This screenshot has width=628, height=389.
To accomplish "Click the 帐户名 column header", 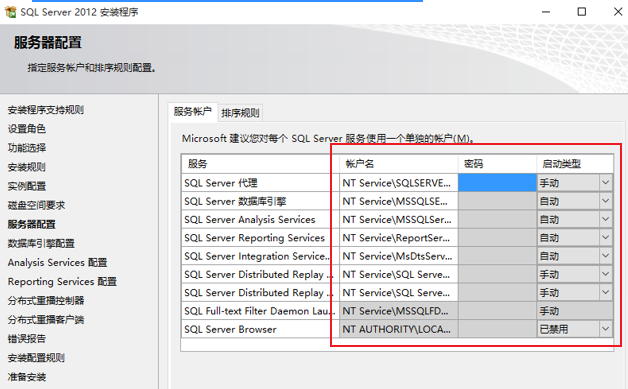I will coord(399,163).
